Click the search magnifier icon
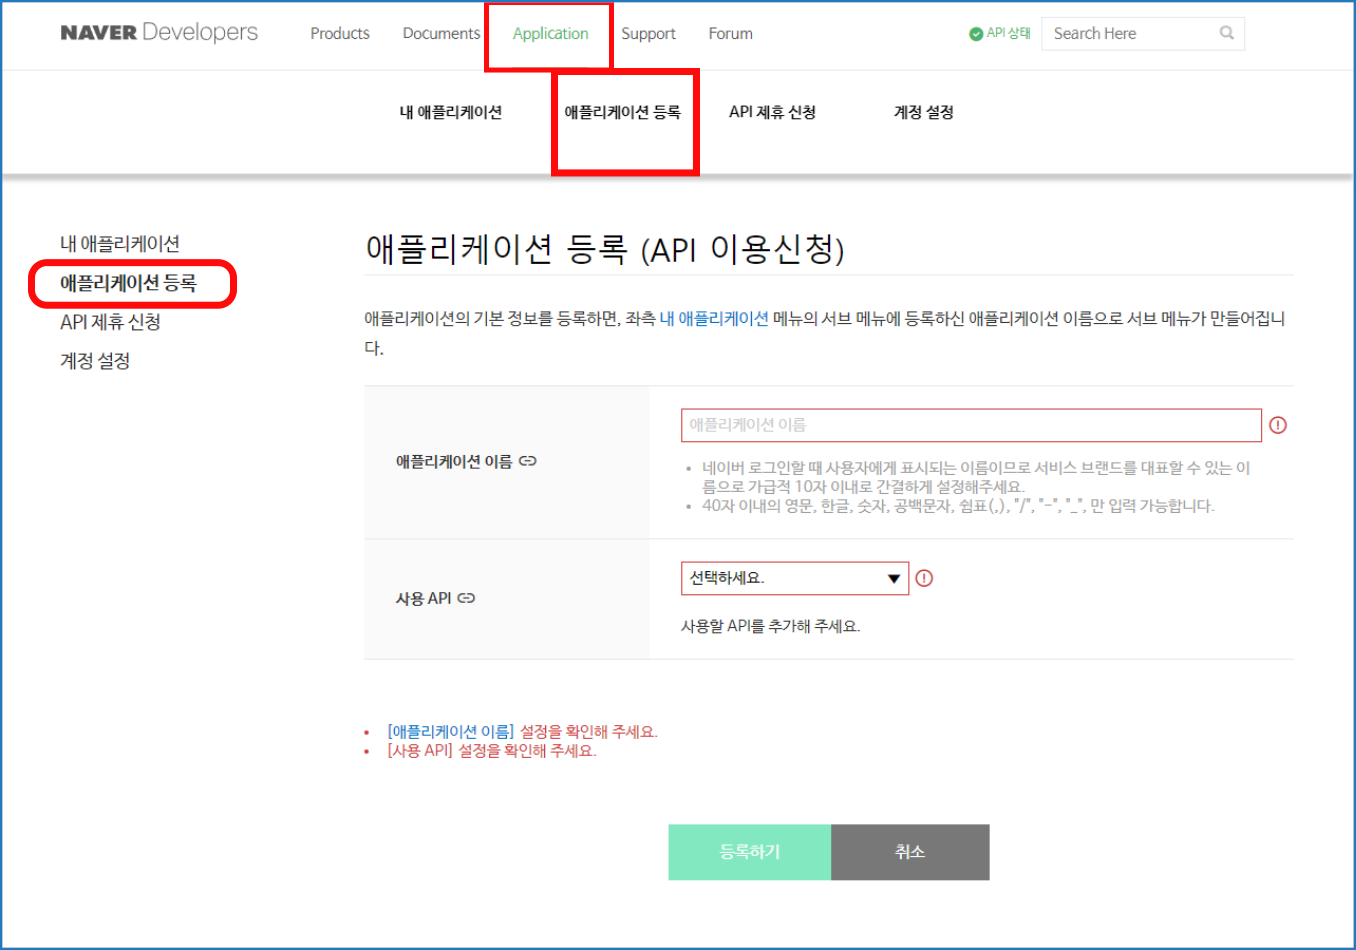 (1226, 33)
